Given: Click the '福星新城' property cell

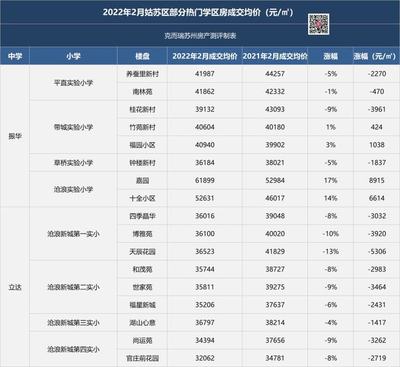Looking at the screenshot, I should tap(142, 305).
